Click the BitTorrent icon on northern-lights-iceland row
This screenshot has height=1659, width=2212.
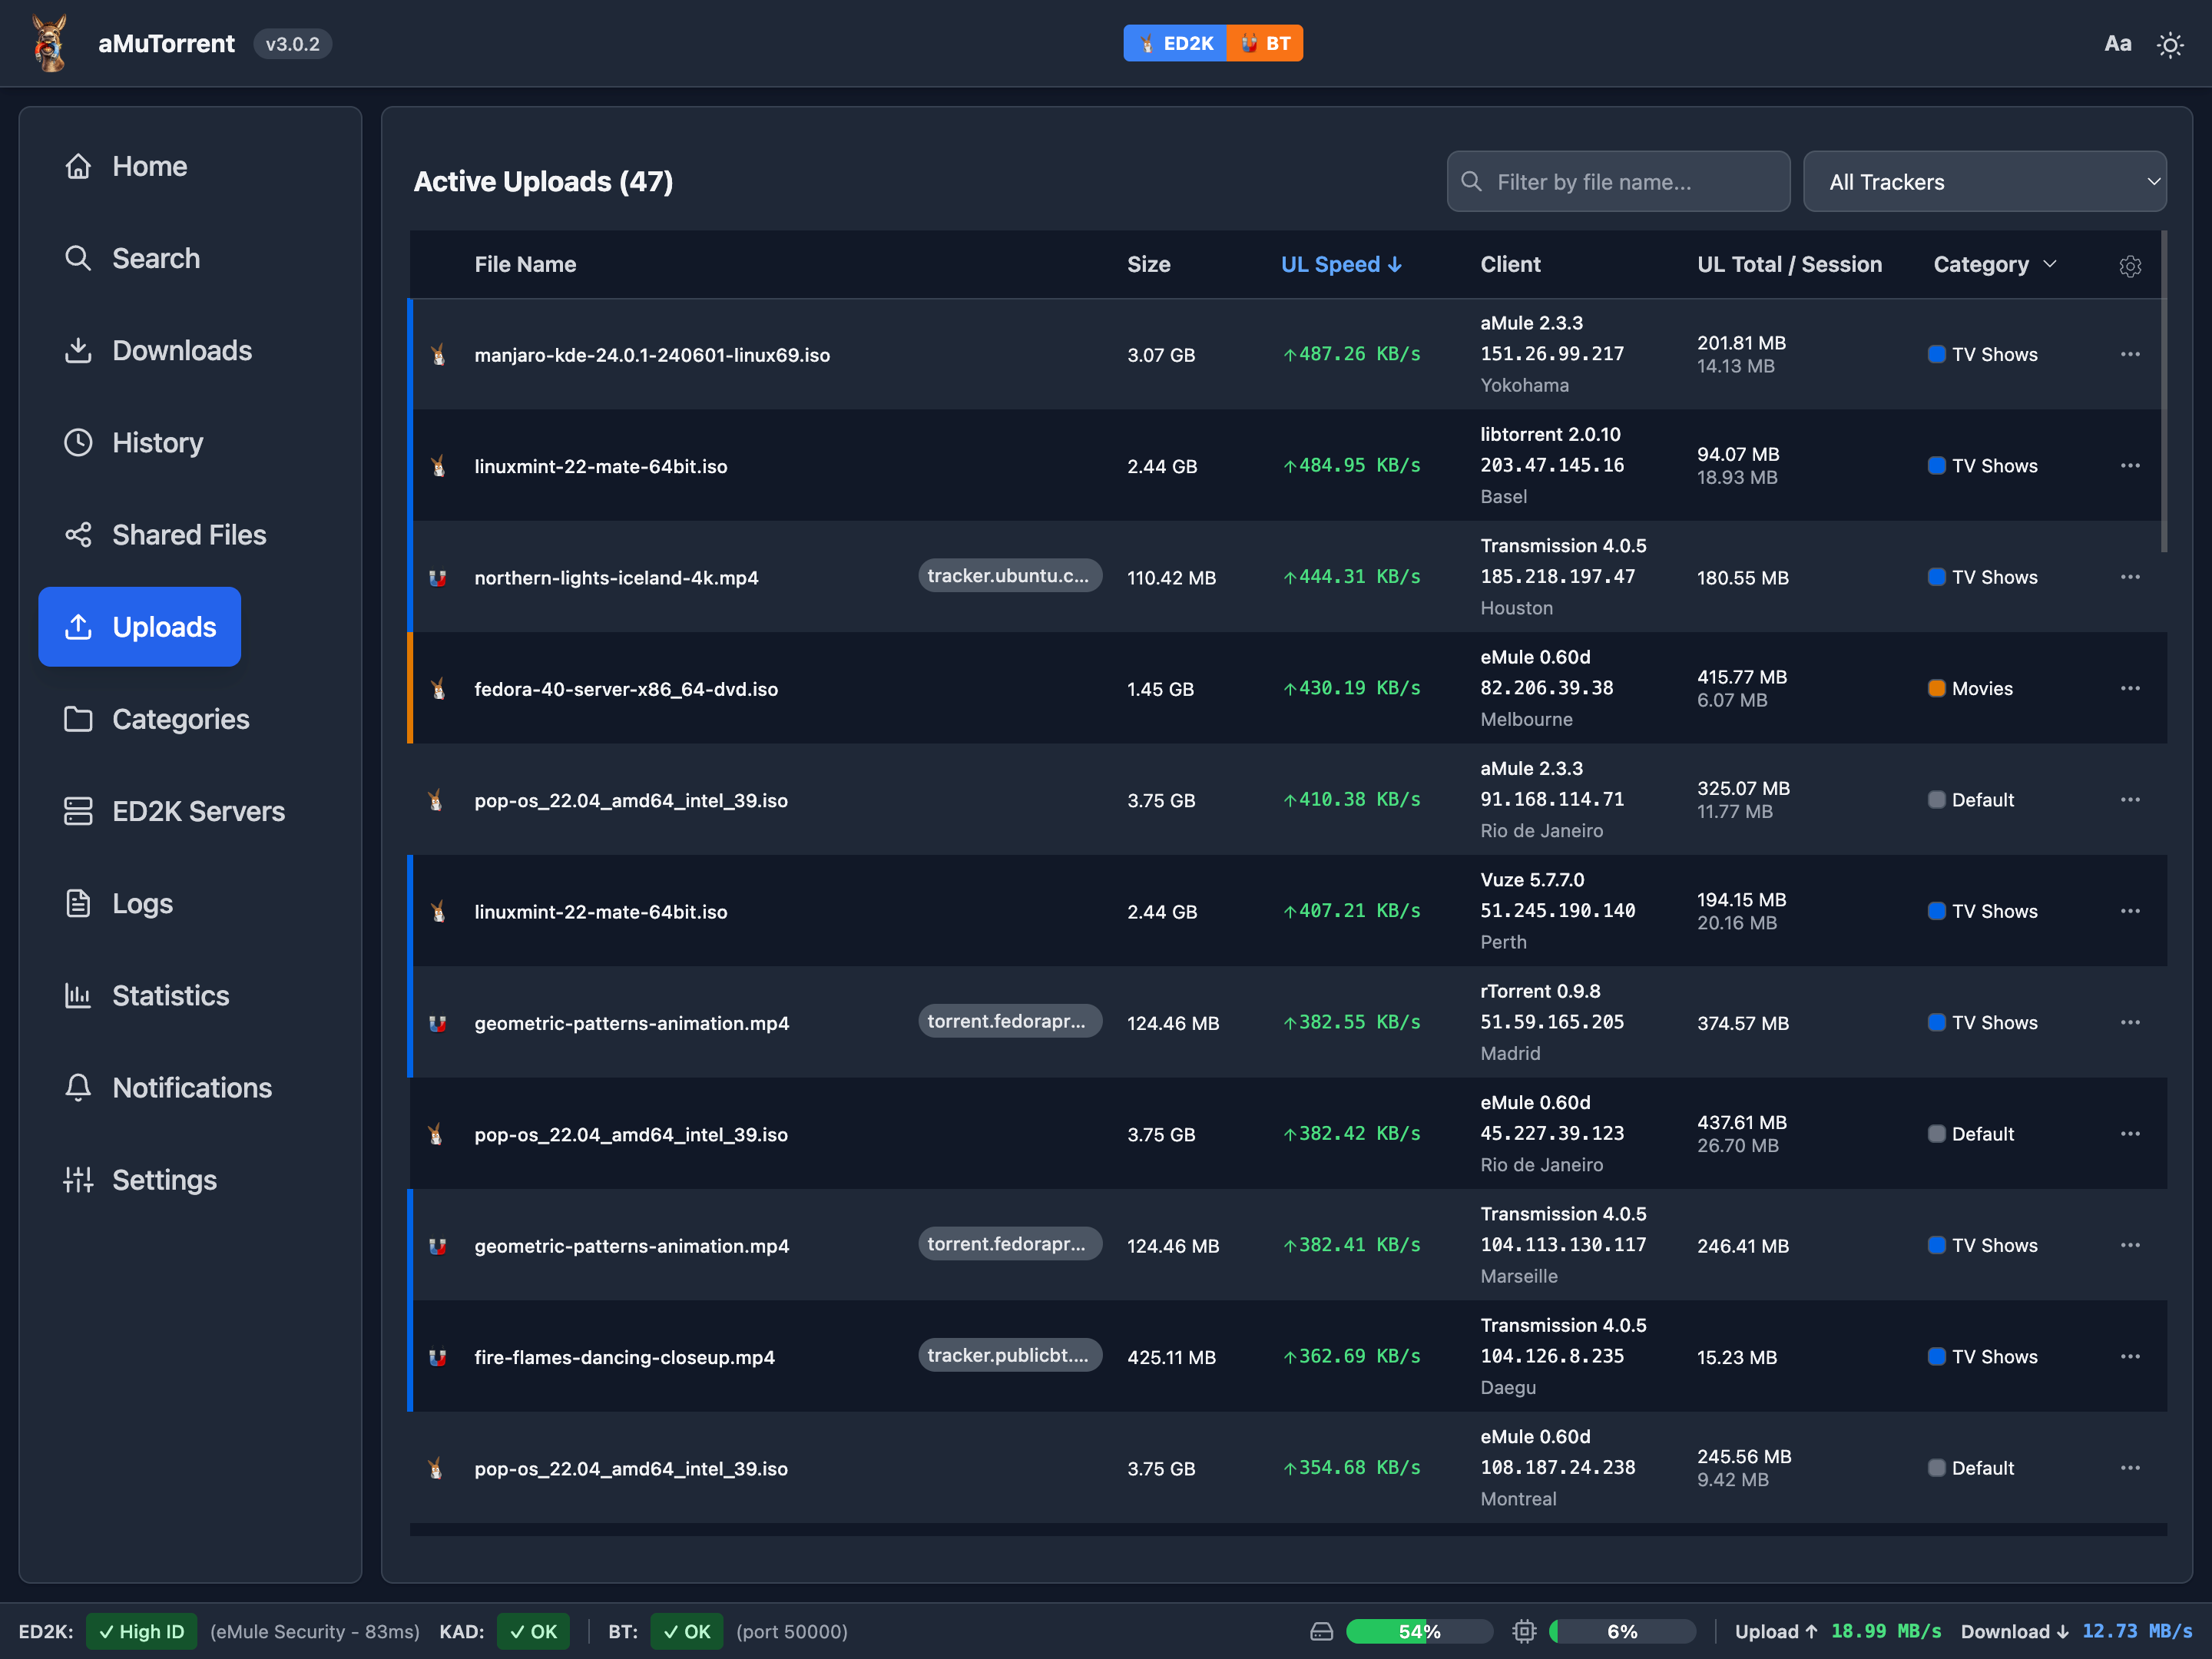(437, 578)
